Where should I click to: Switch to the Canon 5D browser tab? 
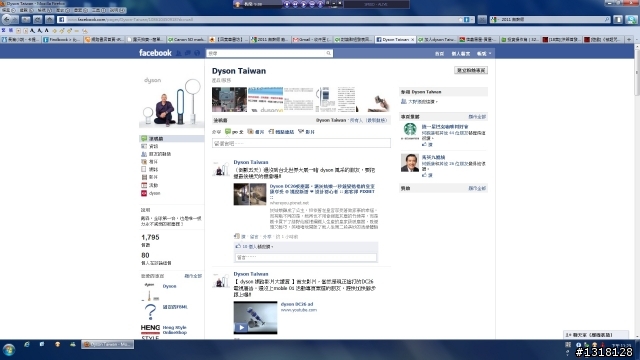point(187,40)
